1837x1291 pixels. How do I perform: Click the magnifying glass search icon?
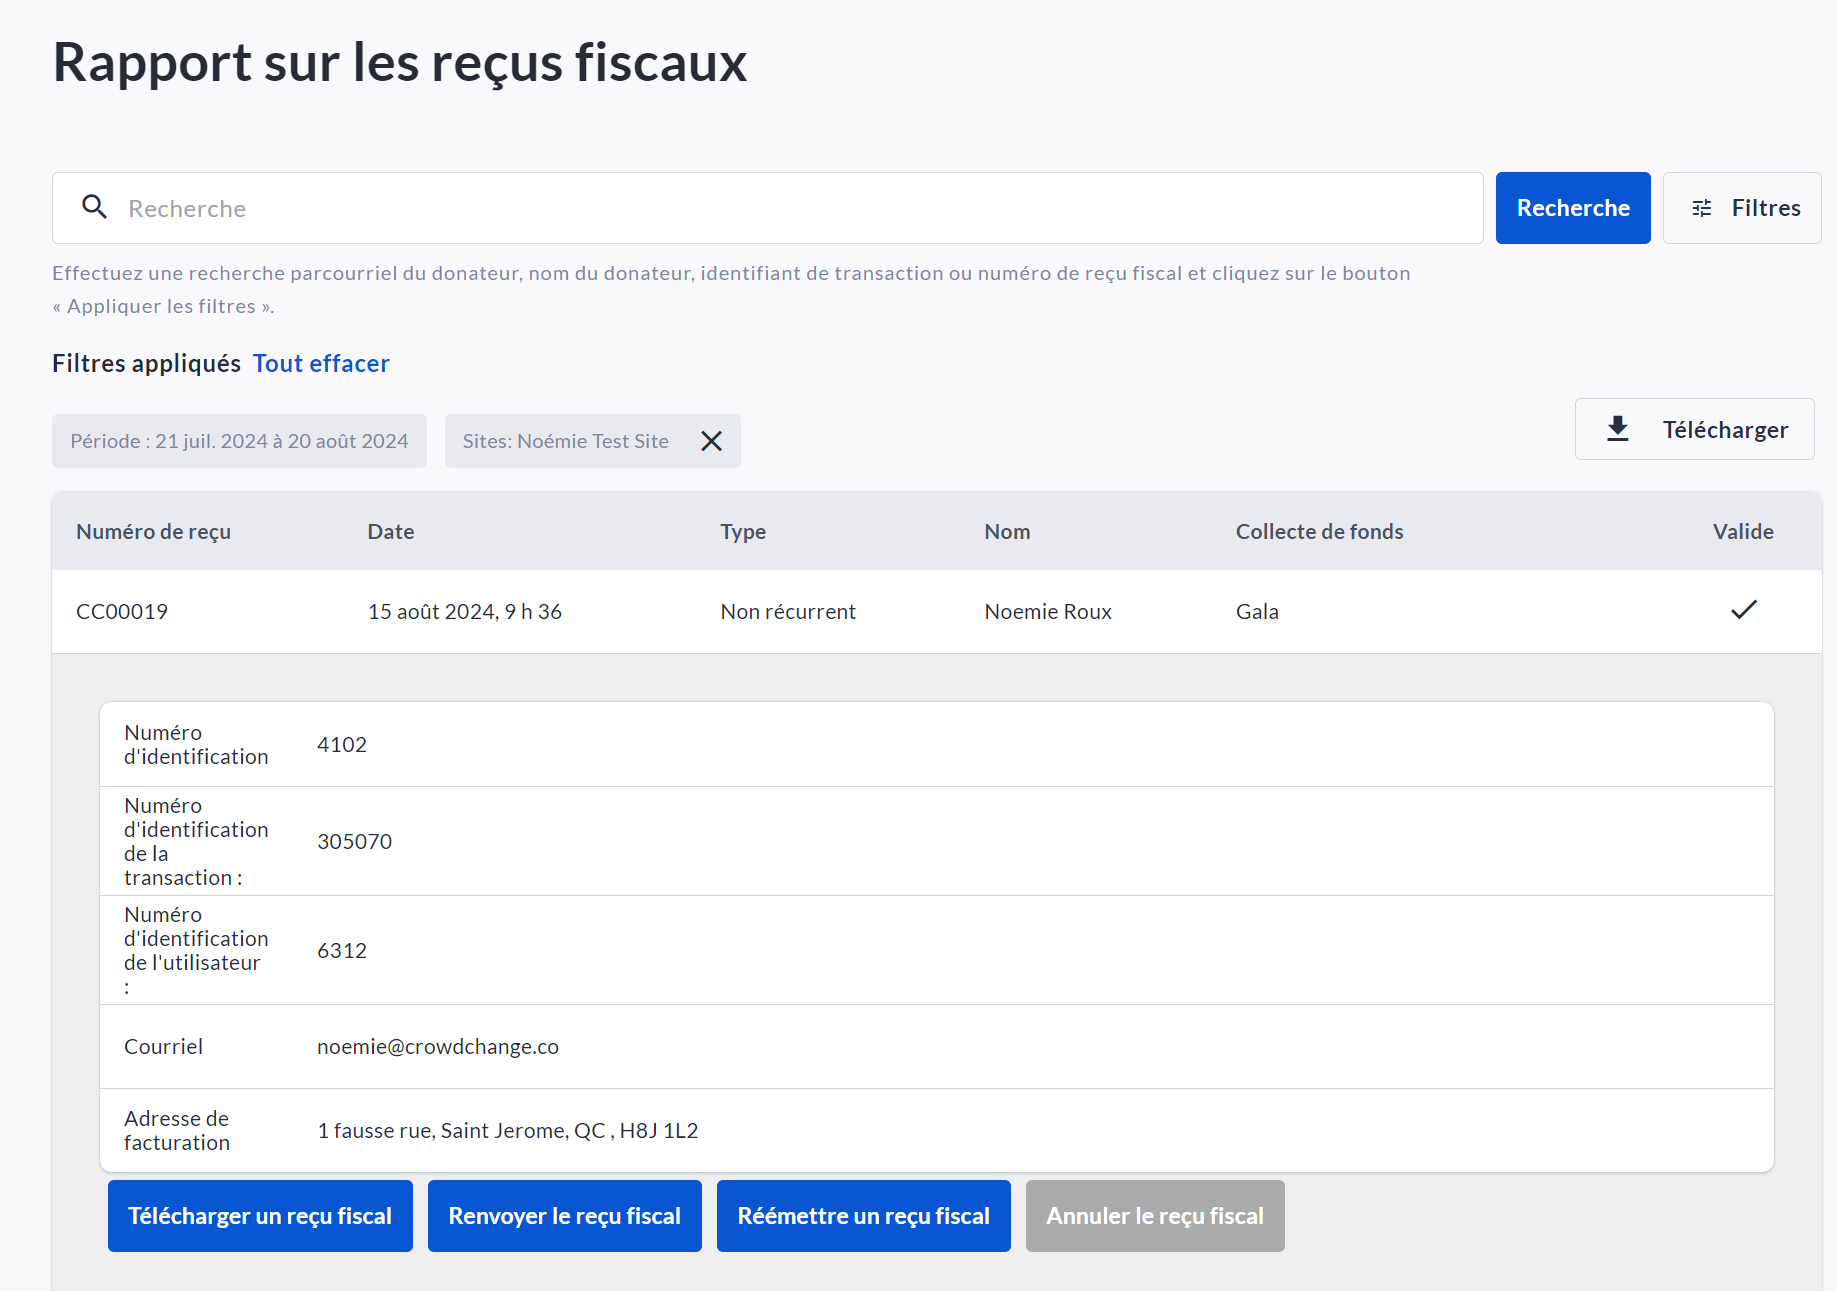pos(95,207)
